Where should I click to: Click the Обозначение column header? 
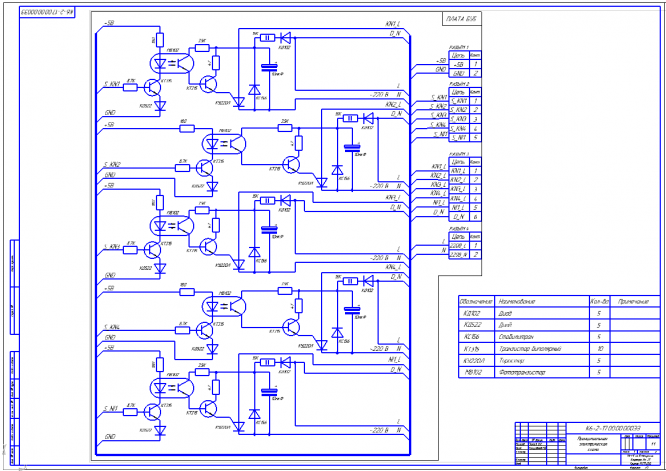coord(476,302)
